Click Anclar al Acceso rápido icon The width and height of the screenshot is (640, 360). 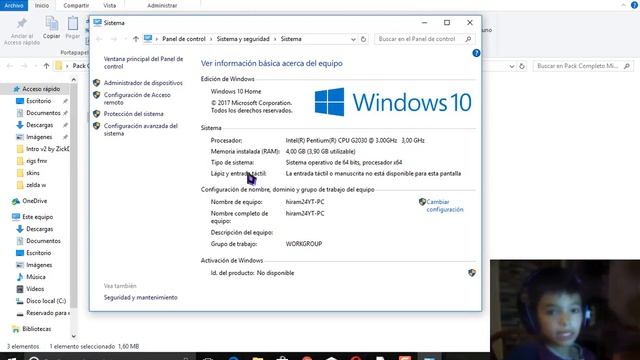point(22,23)
